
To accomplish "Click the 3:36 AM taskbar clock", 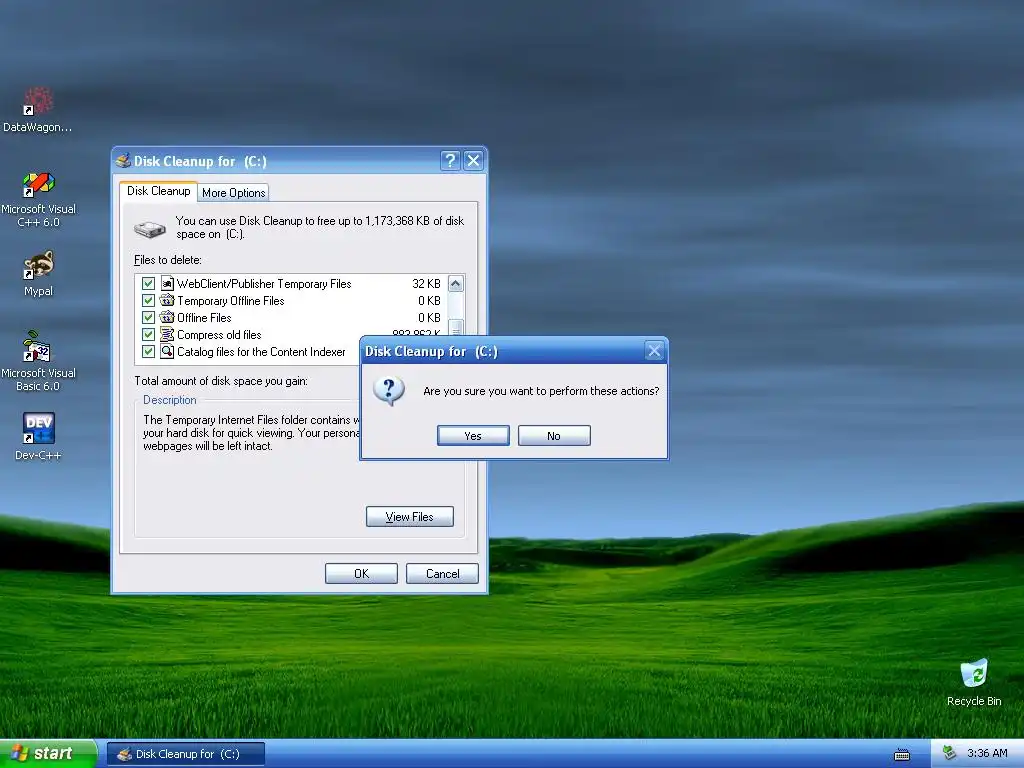I will [x=987, y=753].
